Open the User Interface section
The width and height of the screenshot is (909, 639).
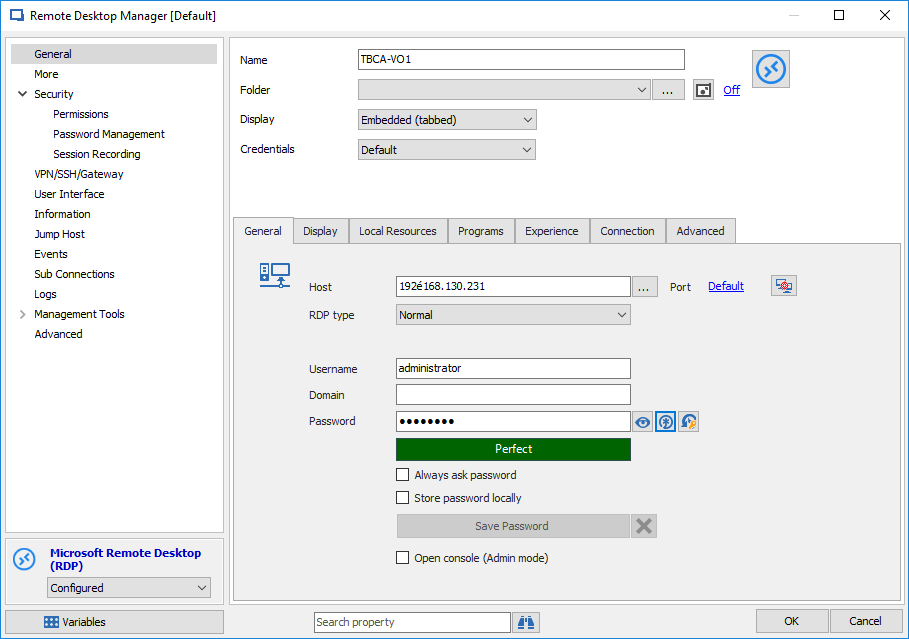pyautogui.click(x=70, y=194)
